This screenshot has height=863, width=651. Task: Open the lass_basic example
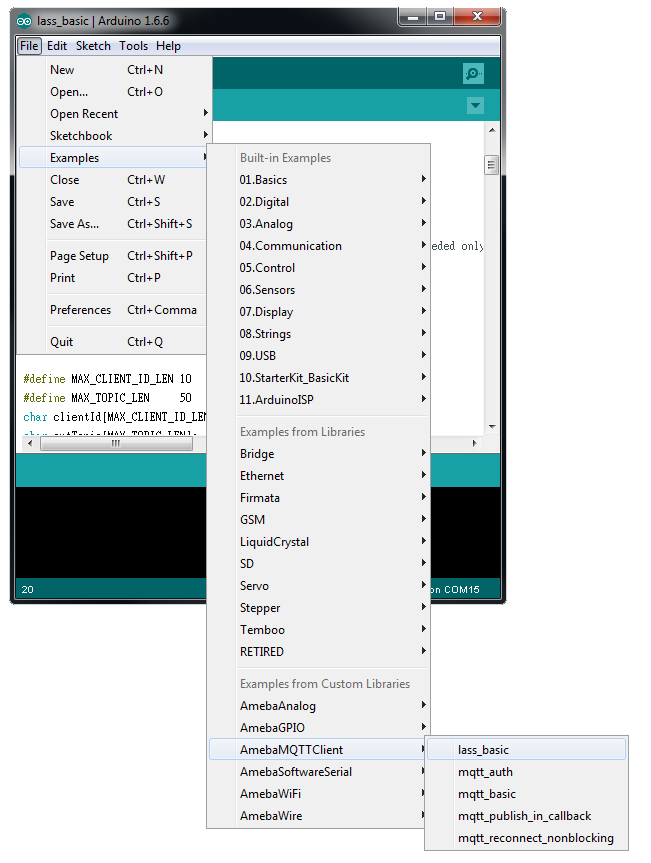[x=527, y=750]
